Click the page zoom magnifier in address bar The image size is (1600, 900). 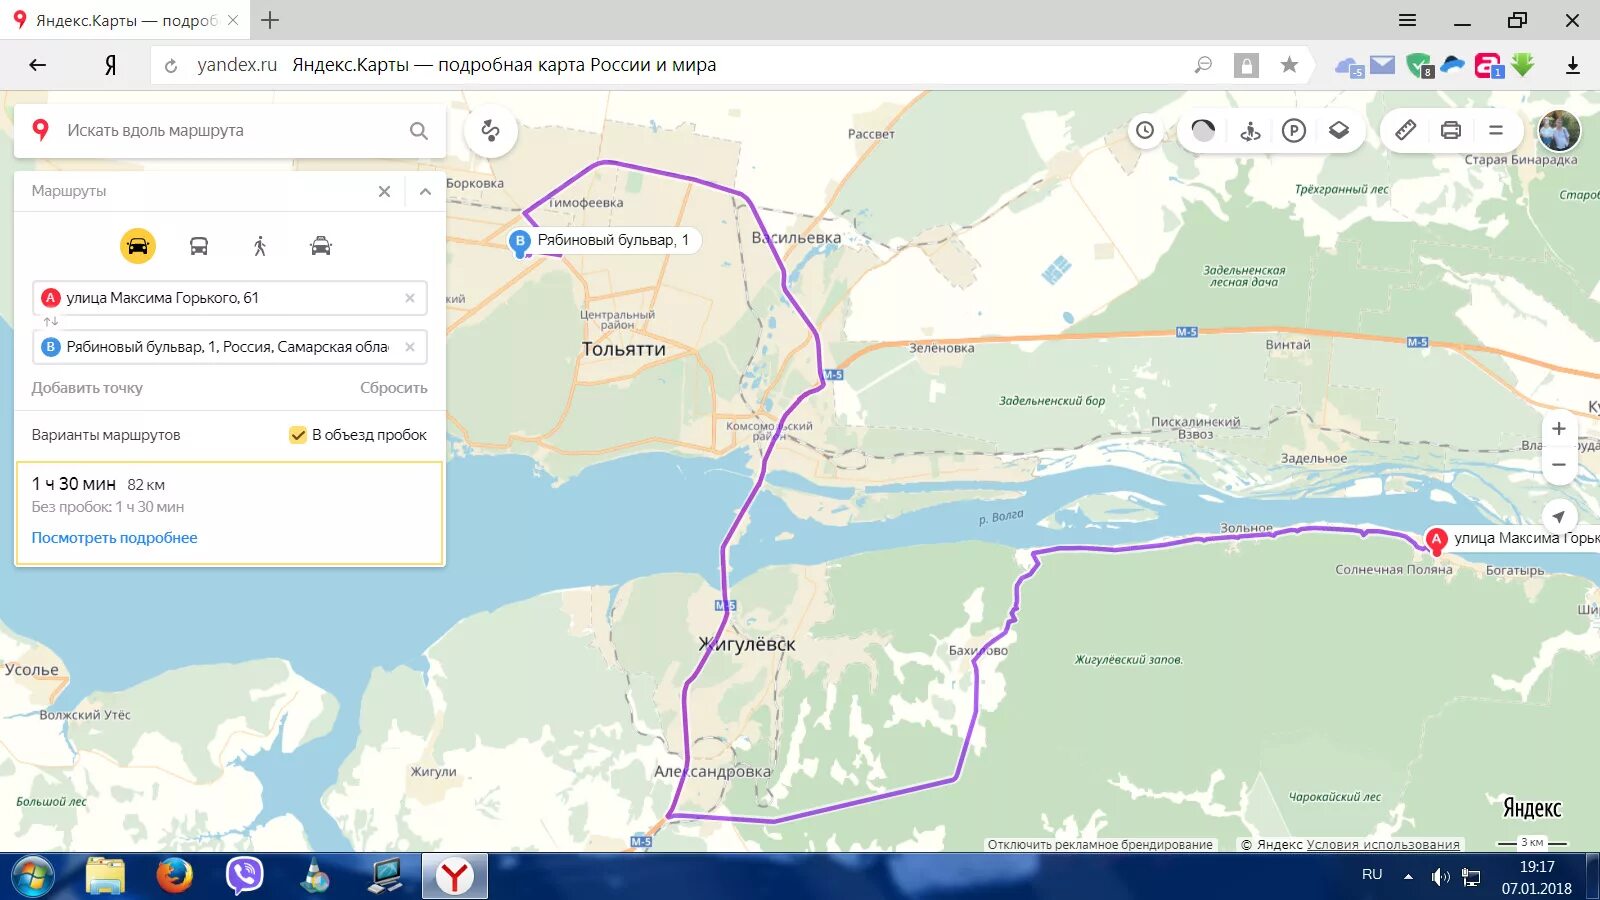1203,65
